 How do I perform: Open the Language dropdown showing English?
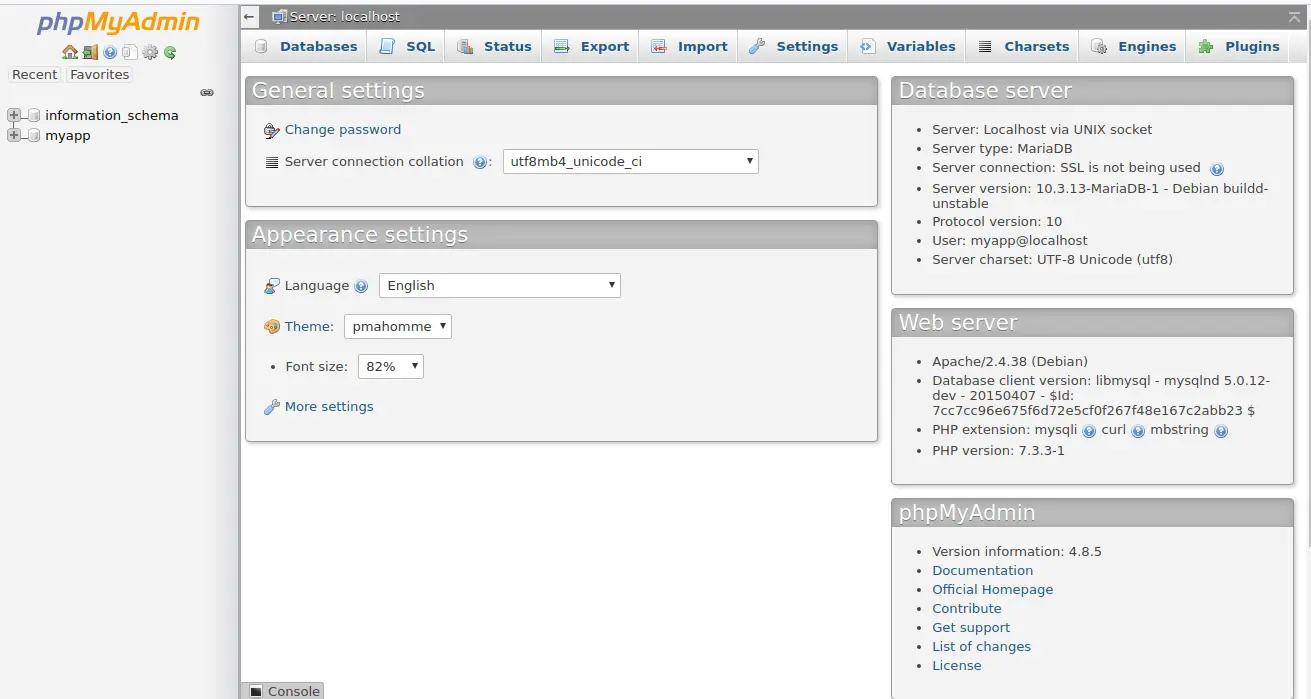tap(500, 285)
